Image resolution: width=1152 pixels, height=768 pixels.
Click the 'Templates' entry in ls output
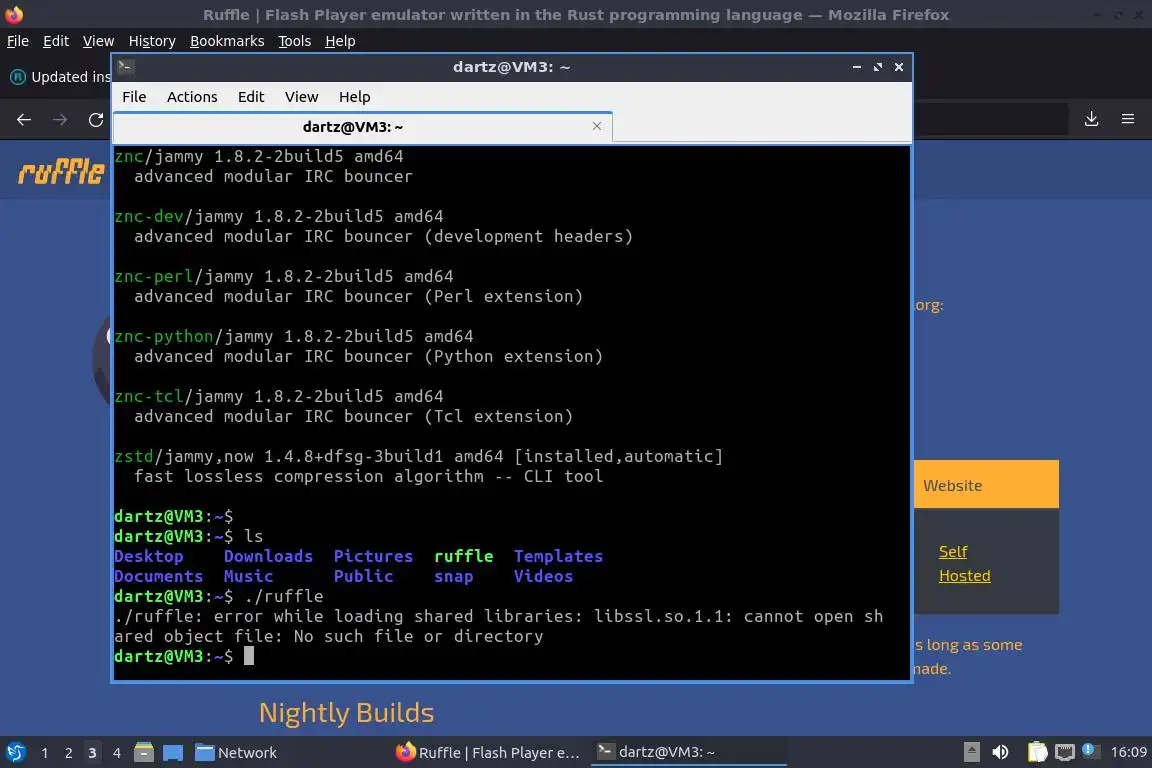[558, 556]
